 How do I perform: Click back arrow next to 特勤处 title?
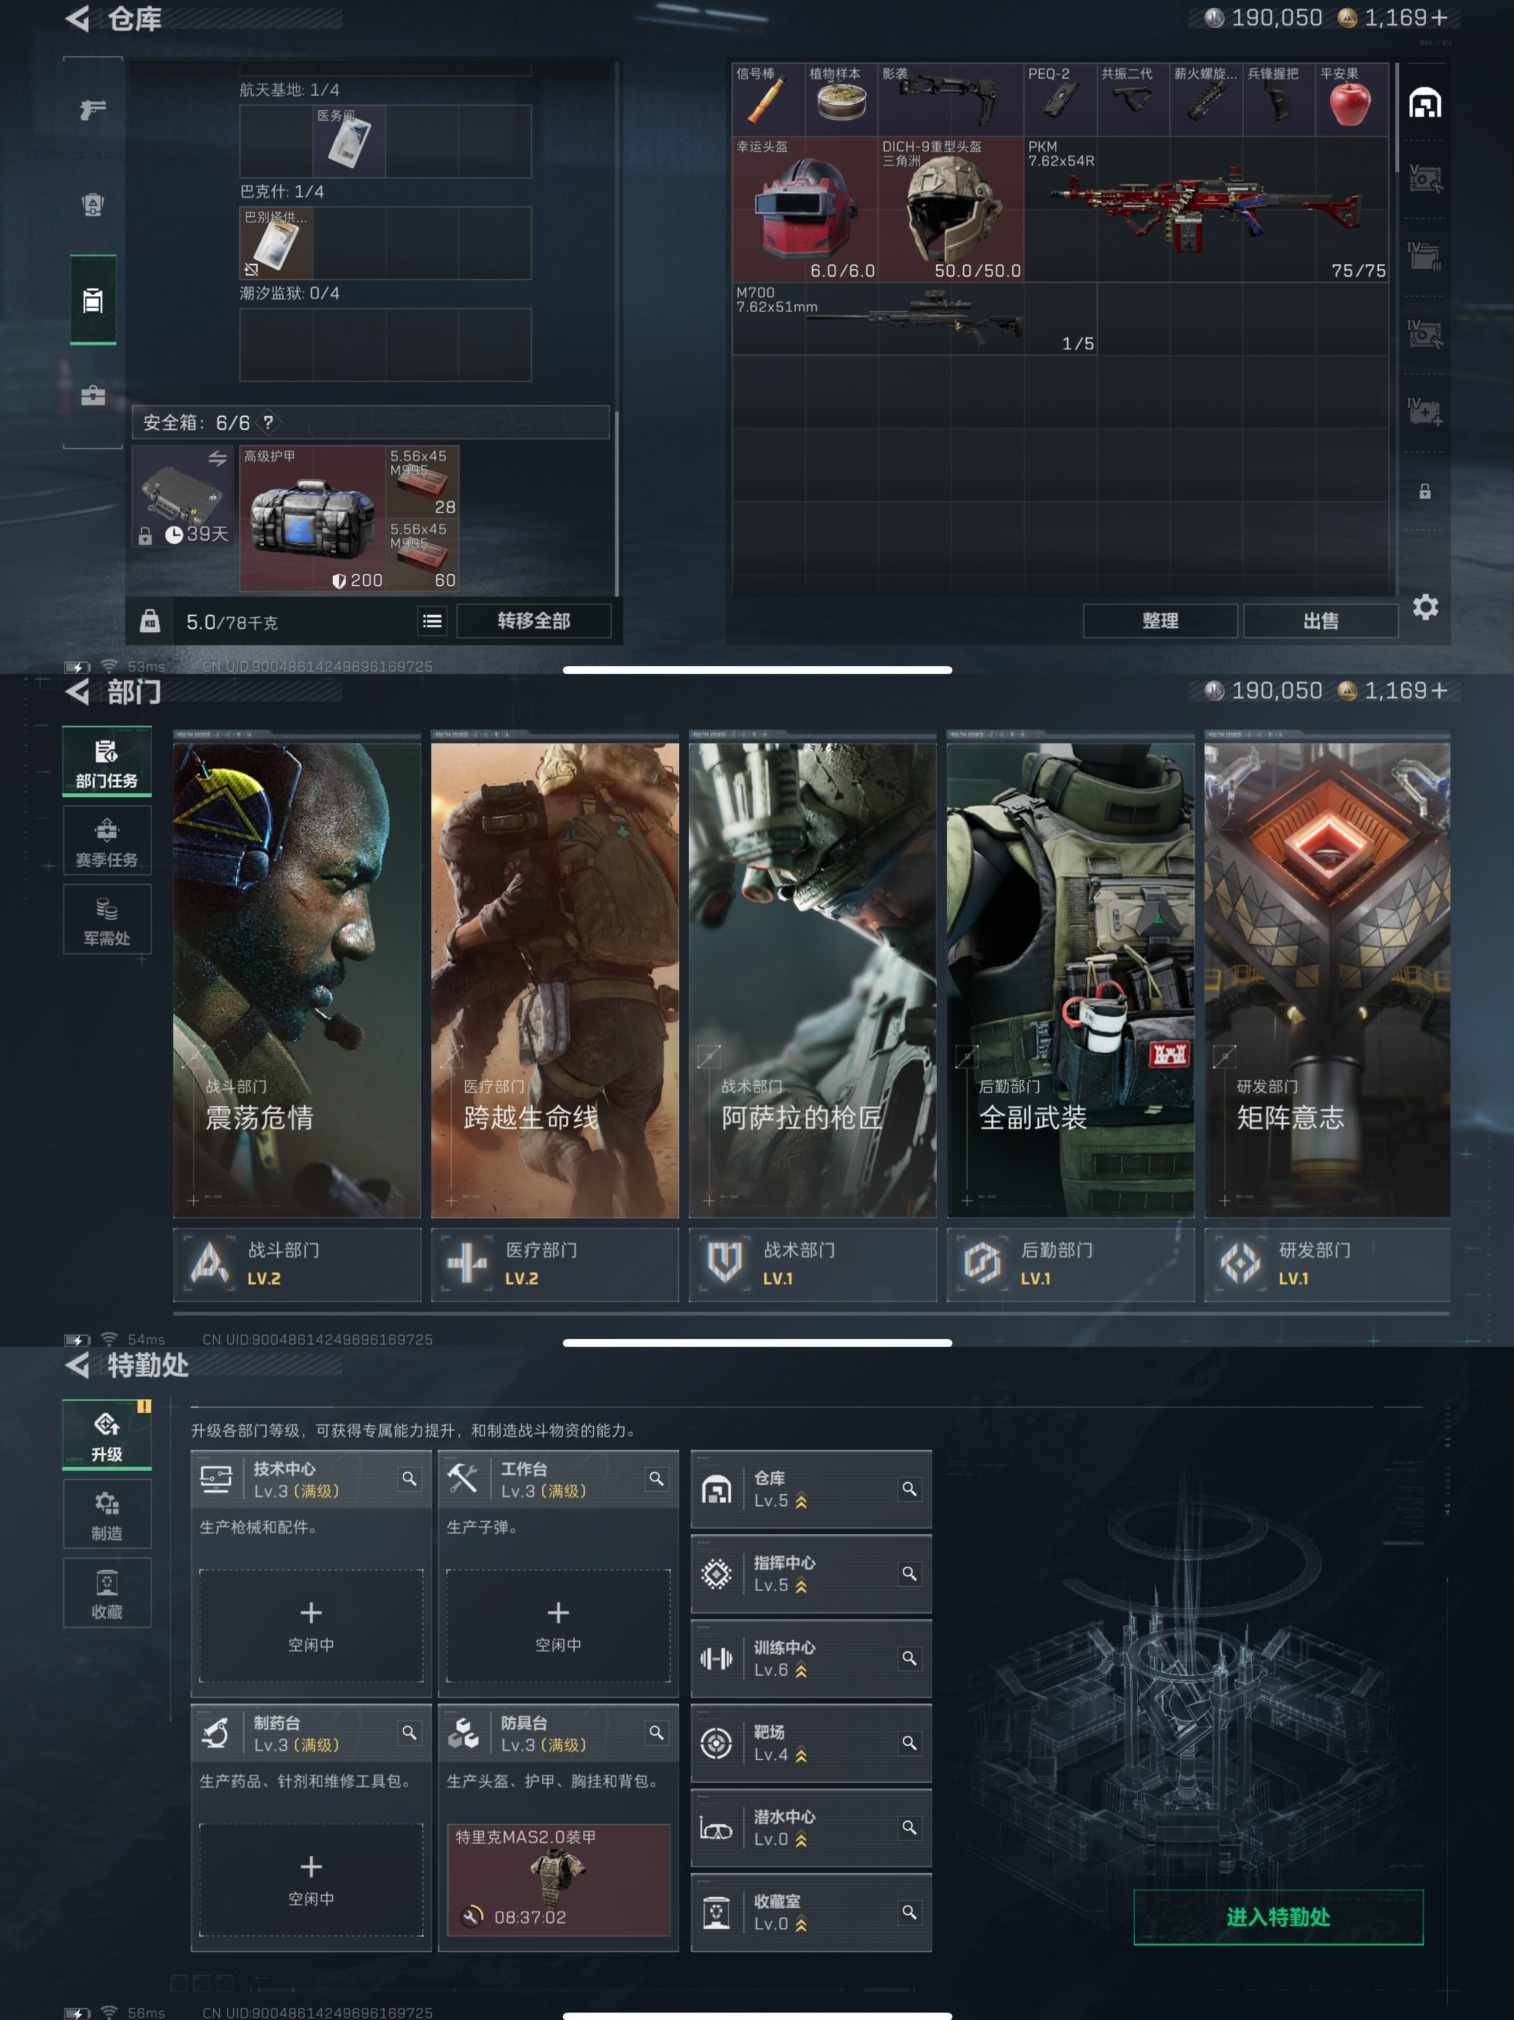[78, 1365]
